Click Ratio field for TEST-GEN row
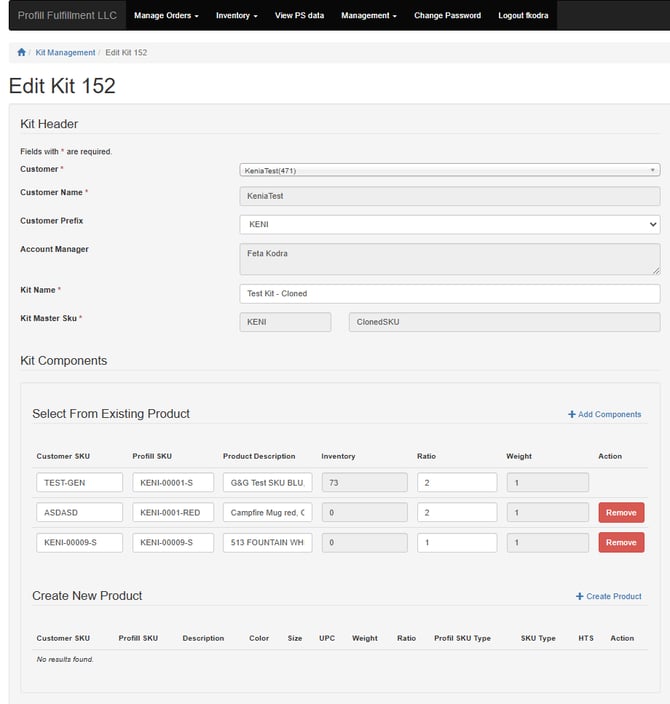The height and width of the screenshot is (704, 670). [x=456, y=482]
